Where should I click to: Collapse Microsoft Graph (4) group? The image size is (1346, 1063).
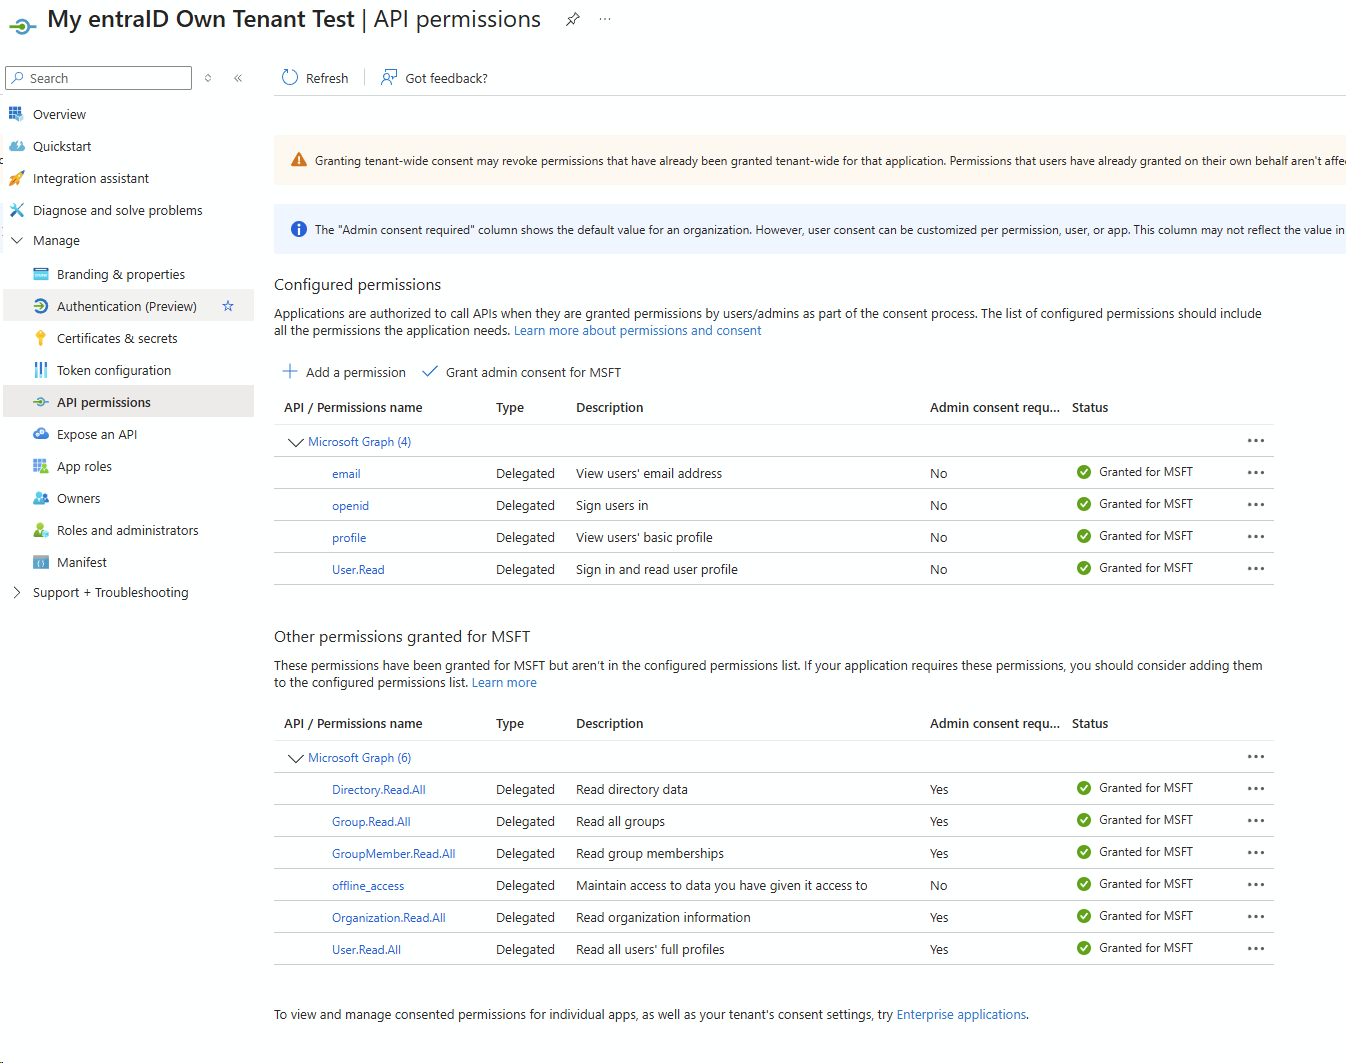[295, 442]
